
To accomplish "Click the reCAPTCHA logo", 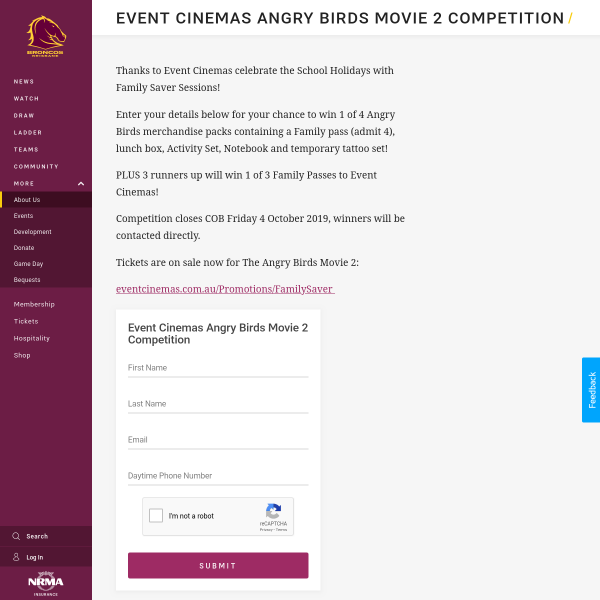I will click(x=273, y=511).
